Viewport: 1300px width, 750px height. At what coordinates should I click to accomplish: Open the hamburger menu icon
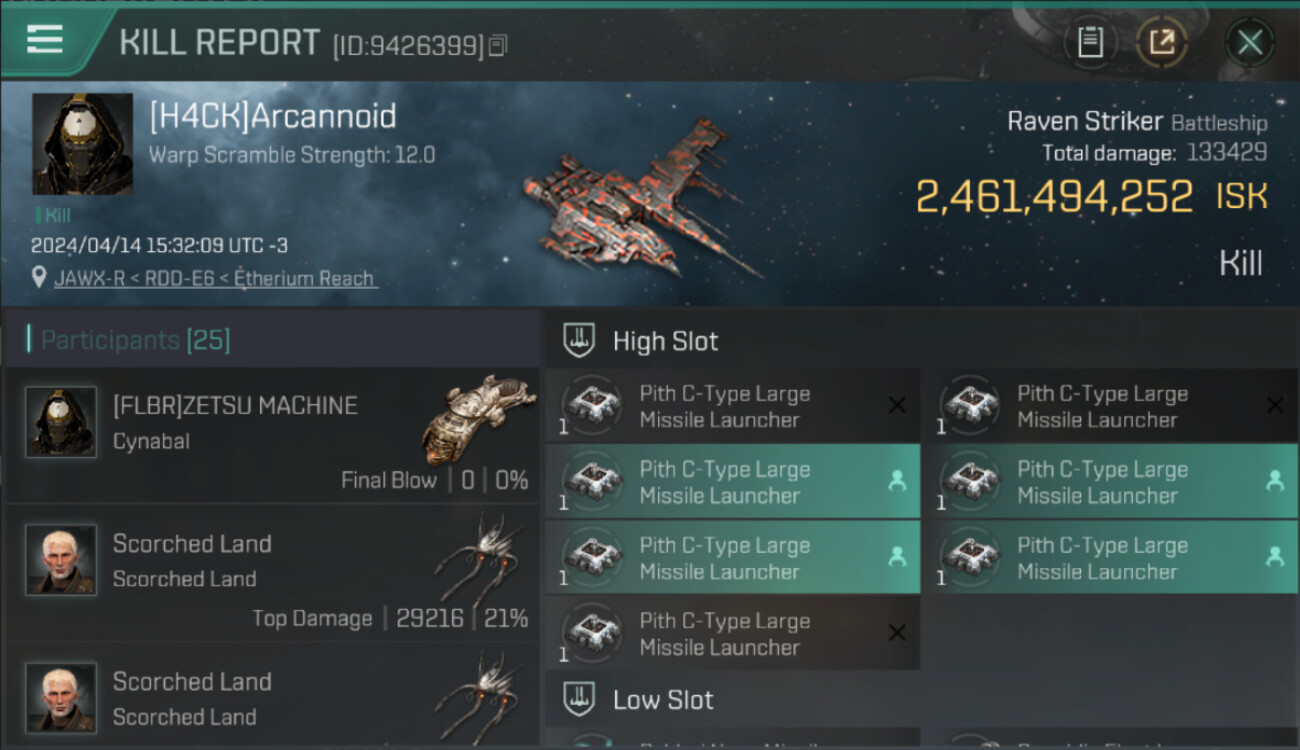pos(45,40)
